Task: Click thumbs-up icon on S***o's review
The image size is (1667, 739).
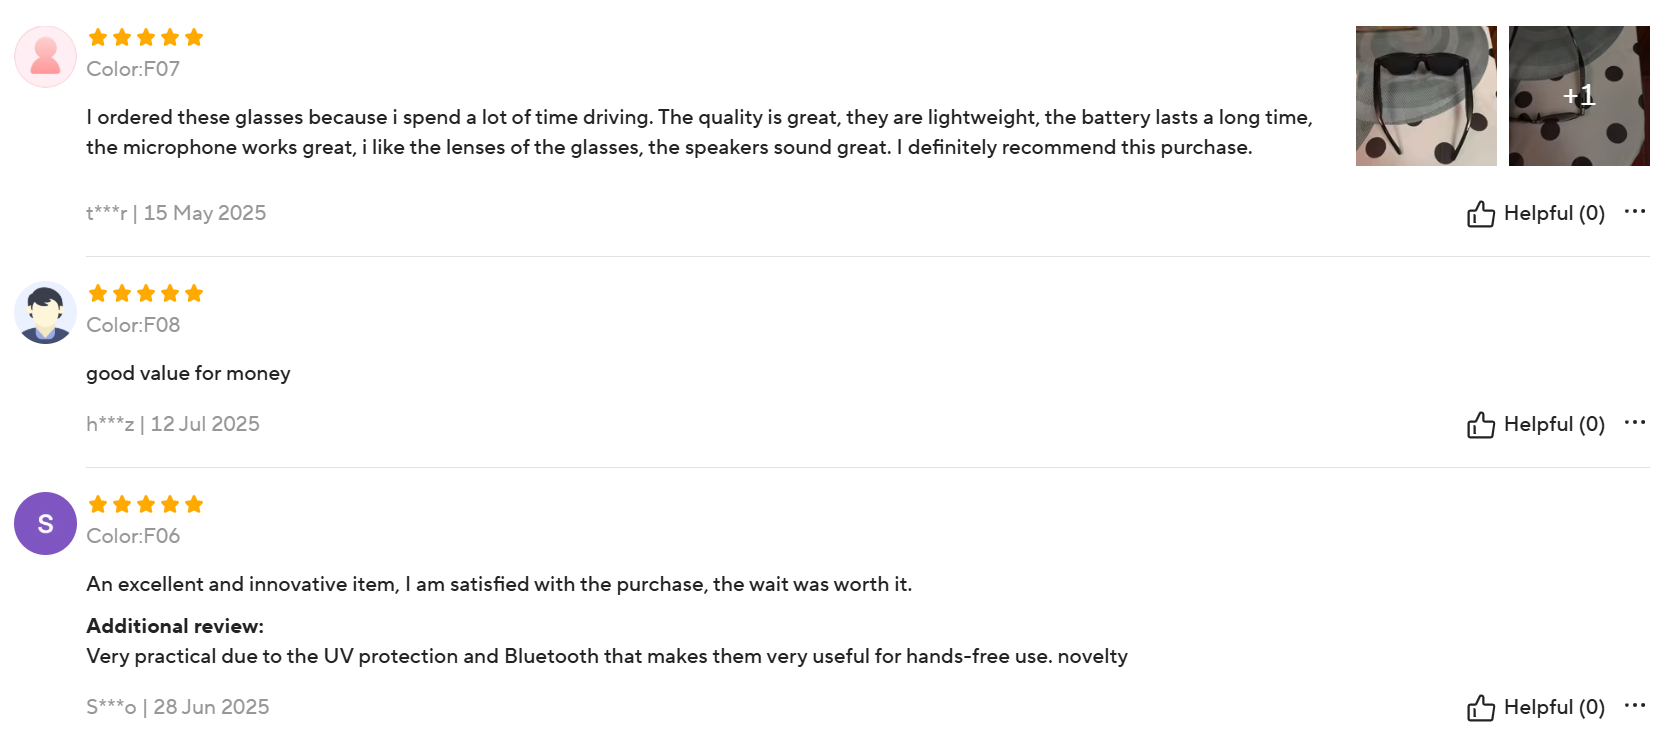Action: point(1480,708)
